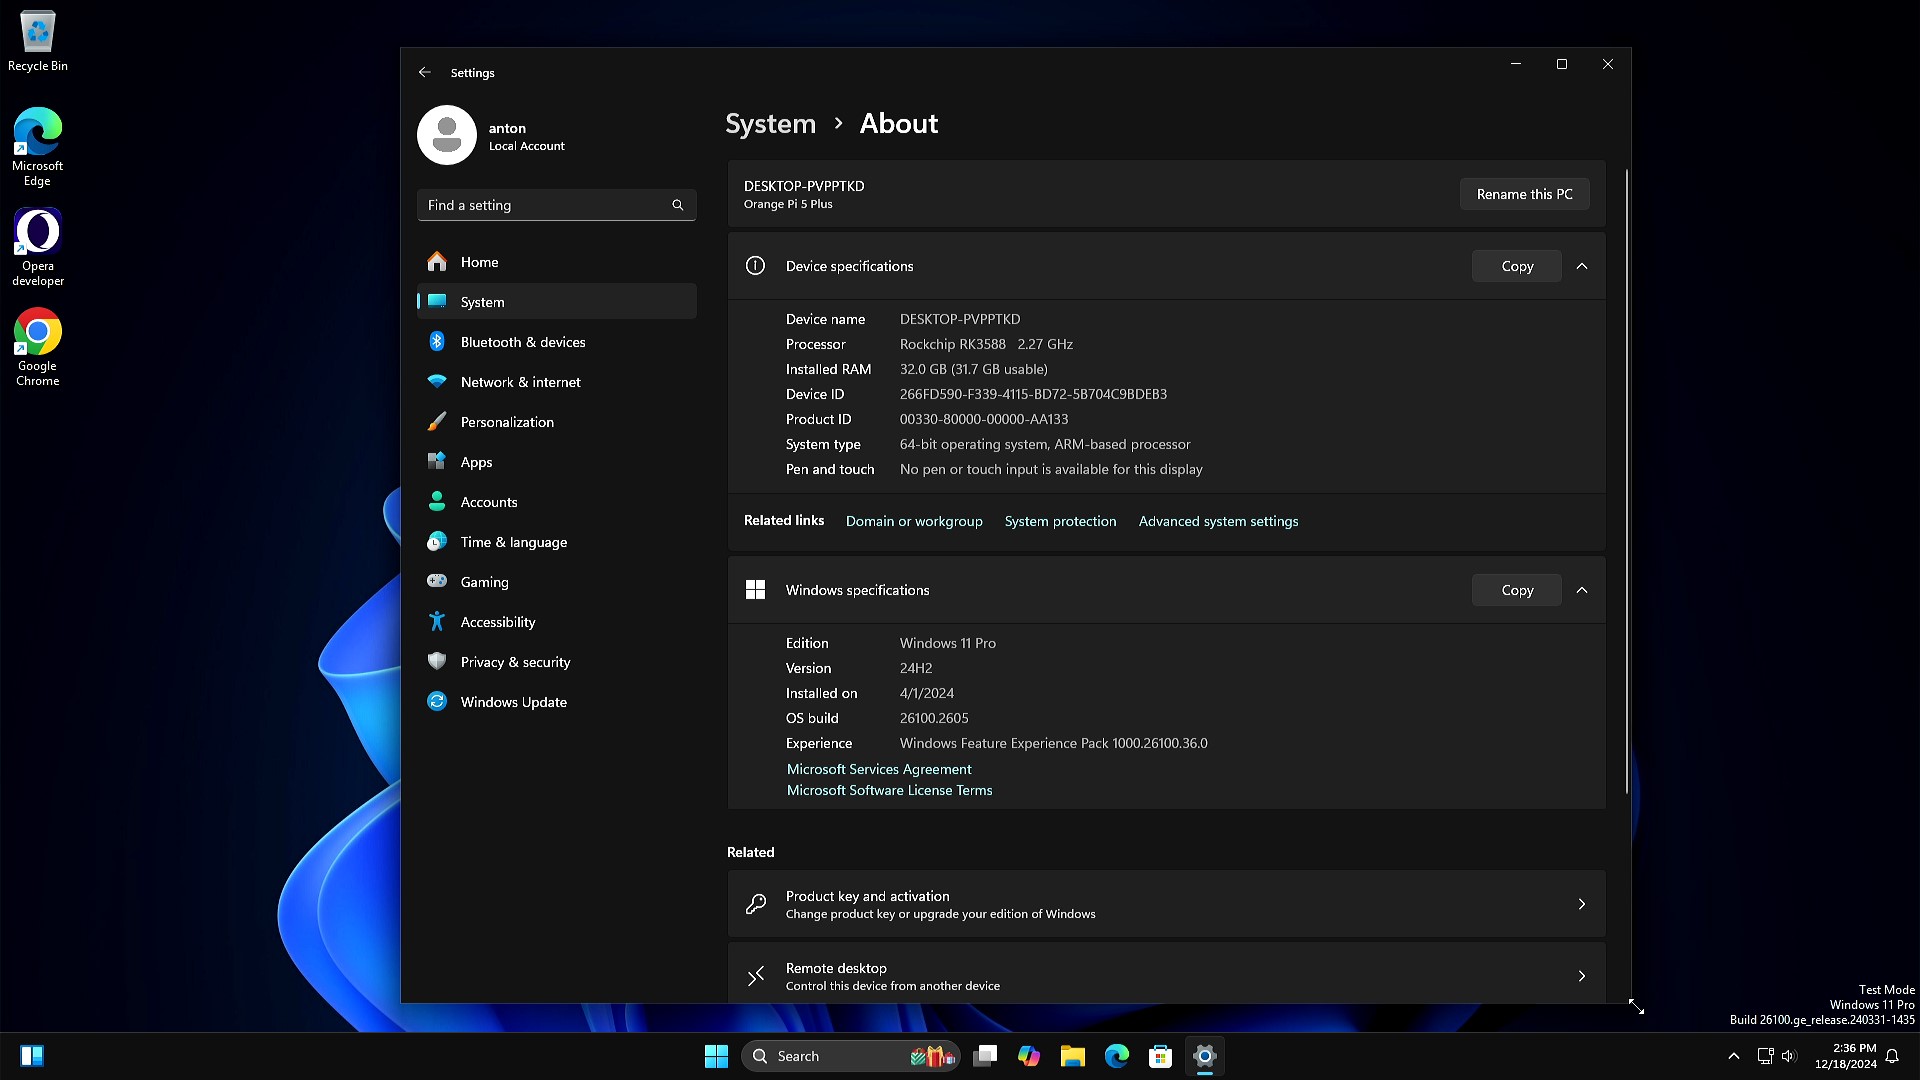Collapse the Device specifications section
This screenshot has width=1920, height=1080.
tap(1582, 266)
